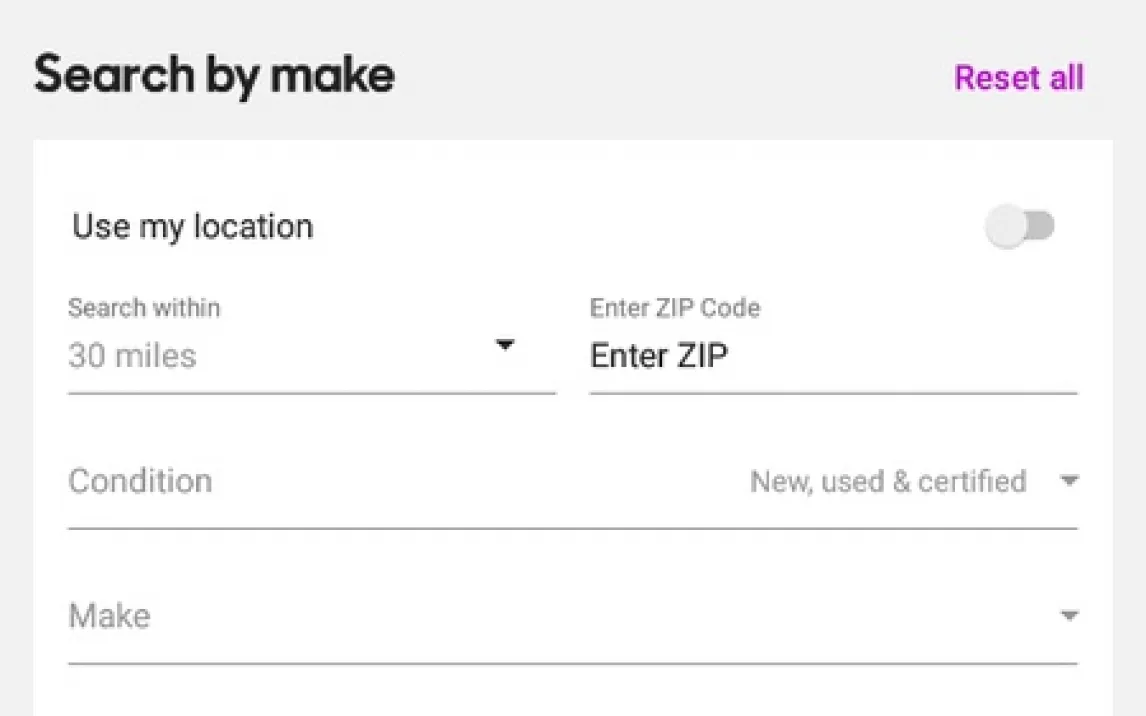Click the Make dropdown arrow icon

click(1069, 616)
